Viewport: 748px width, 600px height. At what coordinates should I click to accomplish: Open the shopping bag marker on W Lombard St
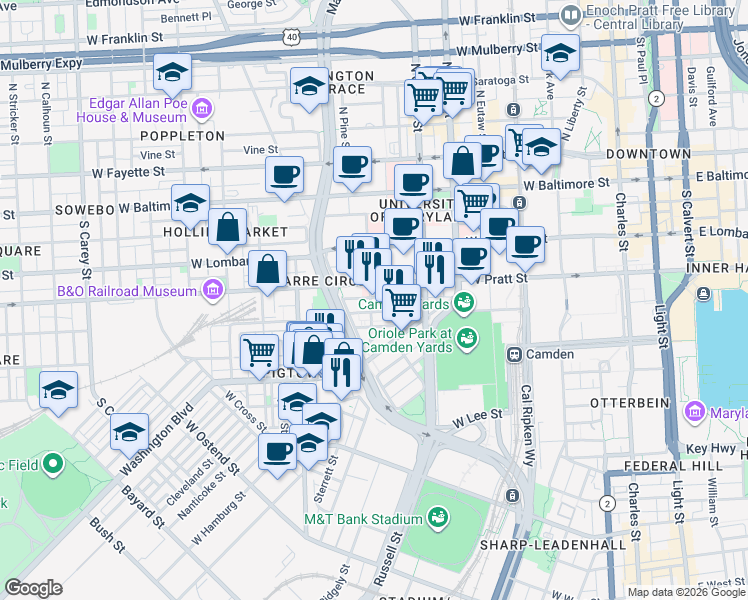click(x=267, y=272)
